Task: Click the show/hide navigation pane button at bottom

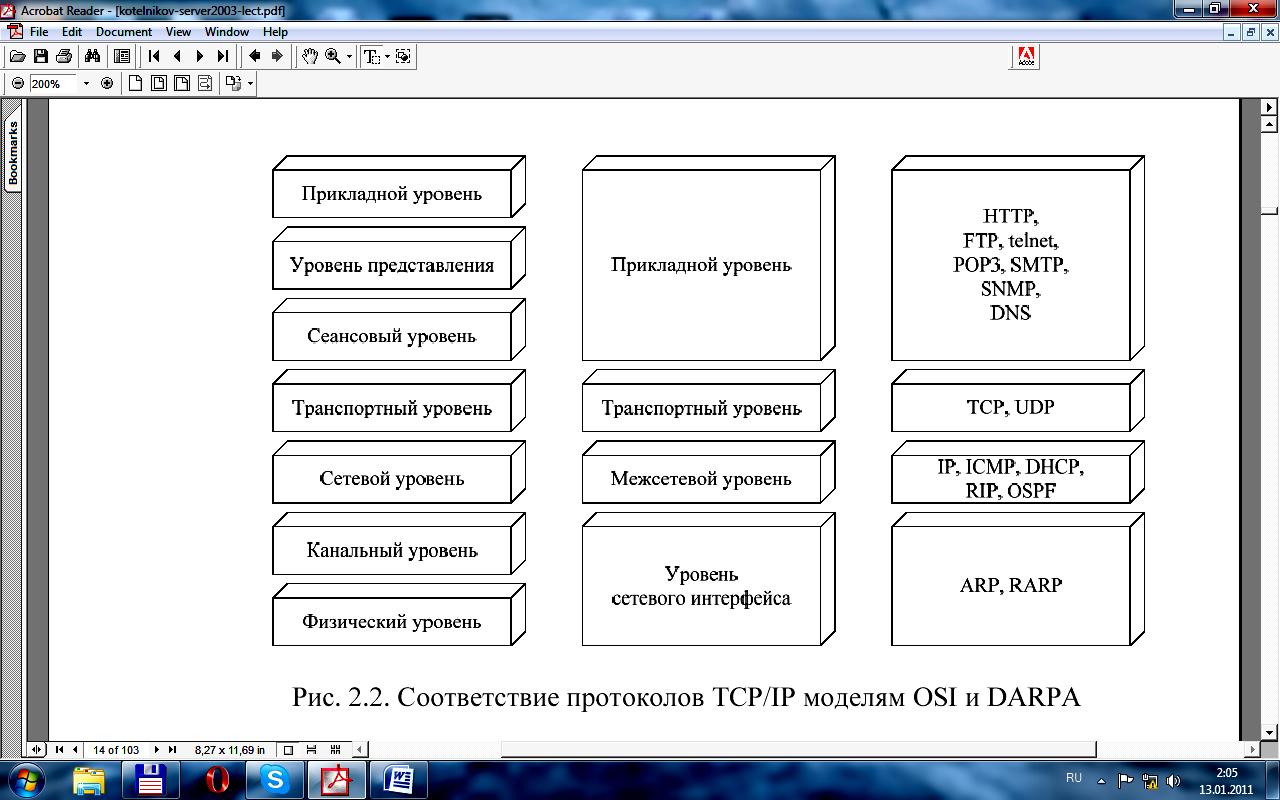Action: tap(37, 749)
